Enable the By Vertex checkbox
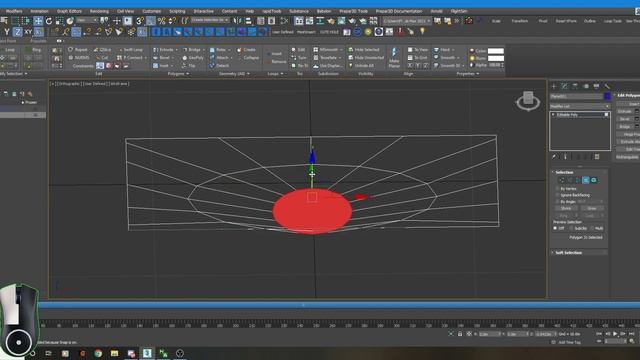 click(557, 189)
